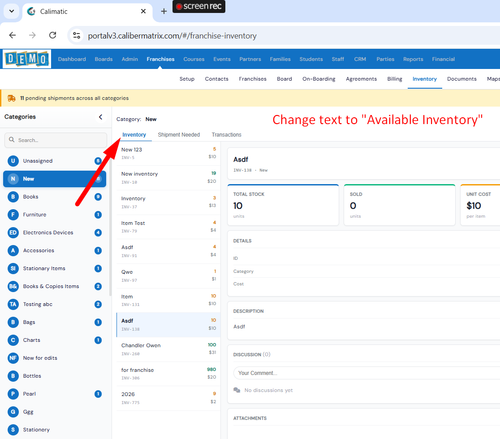
Task: Select the Books category
Action: (x=55, y=197)
